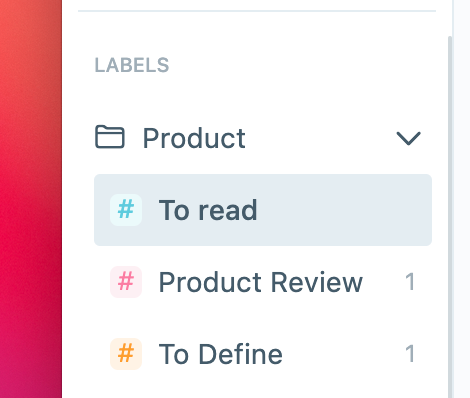Click the divider line above LABELS
470x398 pixels.
[257, 11]
